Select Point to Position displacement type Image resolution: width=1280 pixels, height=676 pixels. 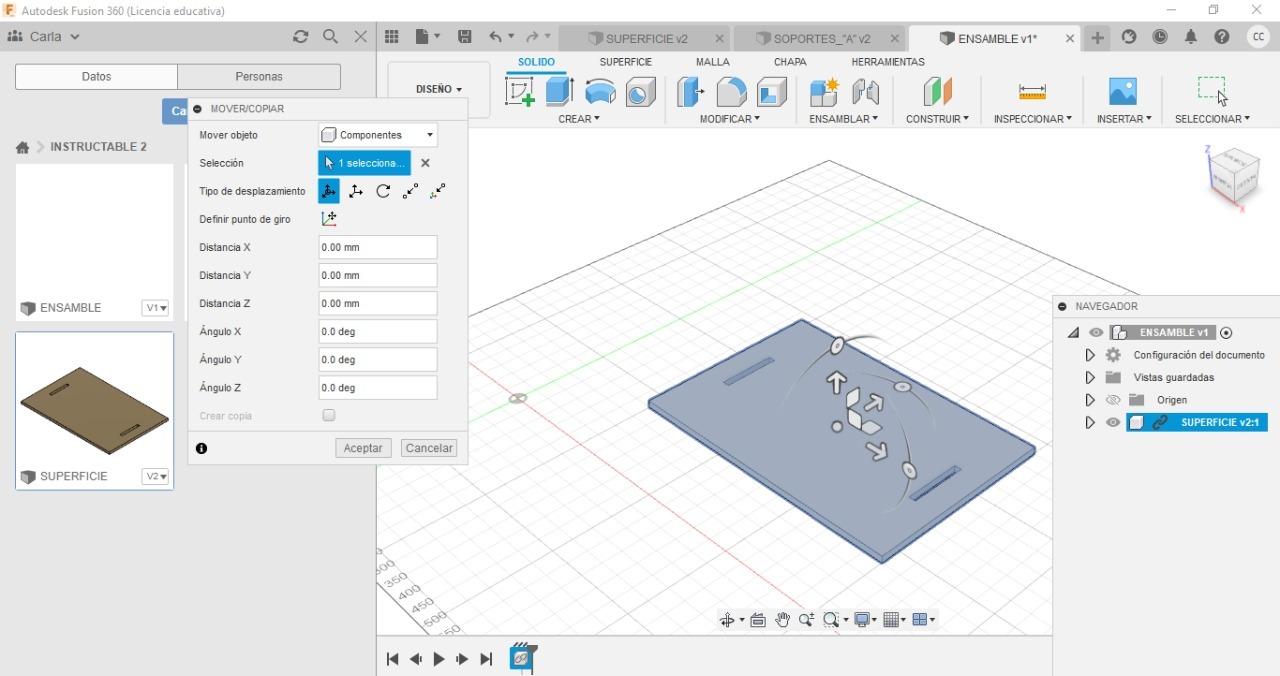(438, 191)
